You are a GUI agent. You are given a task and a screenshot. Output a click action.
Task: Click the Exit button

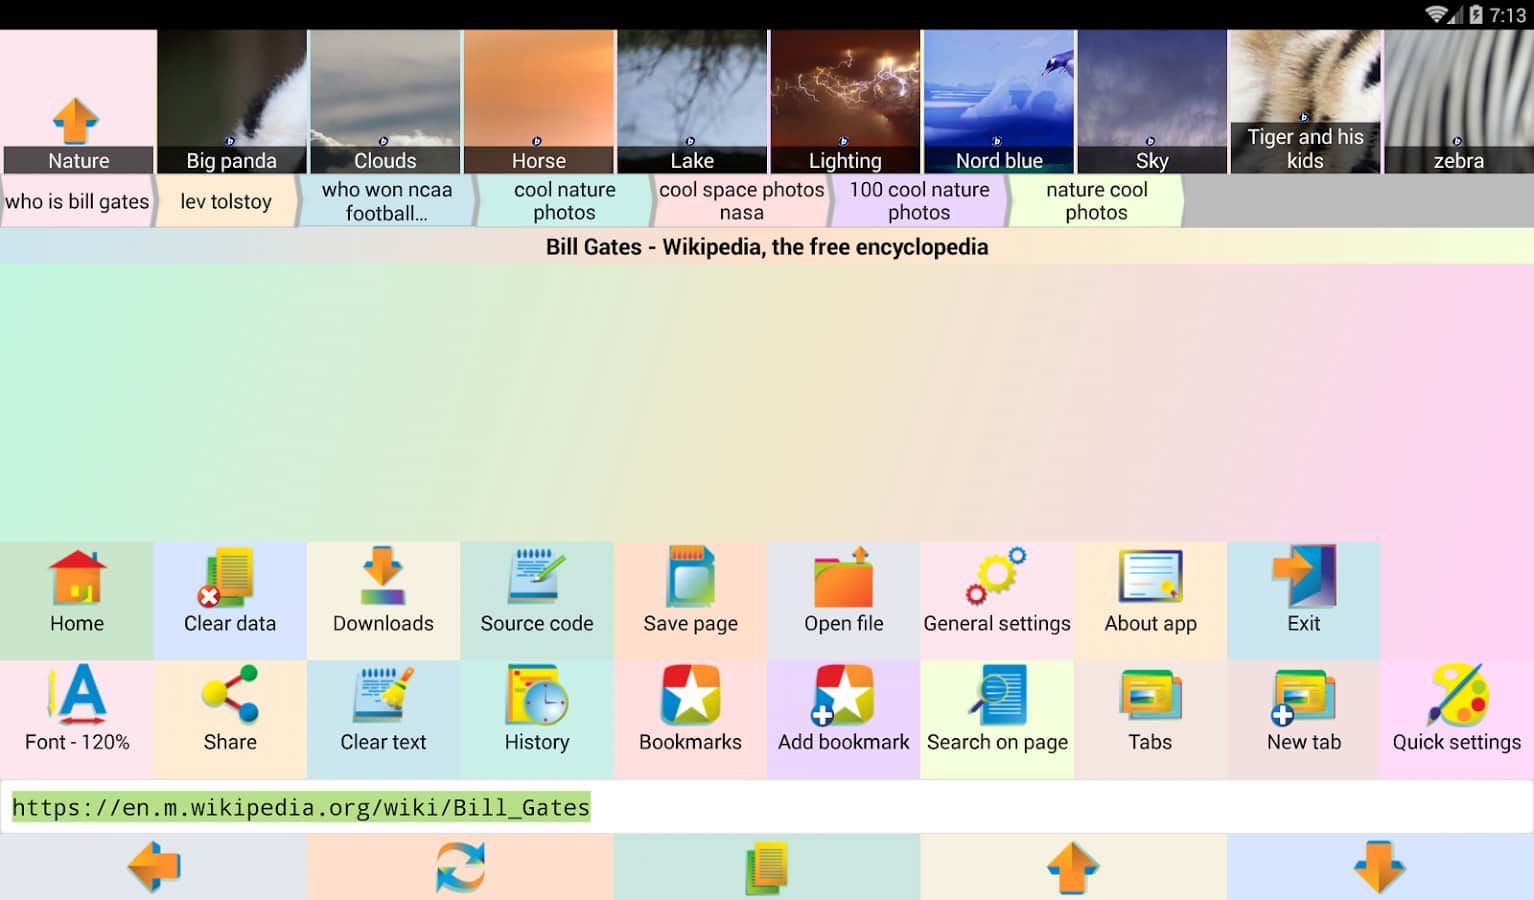point(1303,580)
